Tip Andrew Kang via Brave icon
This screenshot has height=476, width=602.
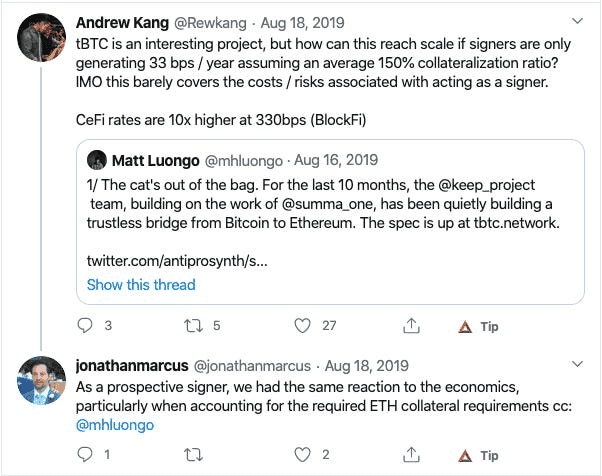coord(478,326)
